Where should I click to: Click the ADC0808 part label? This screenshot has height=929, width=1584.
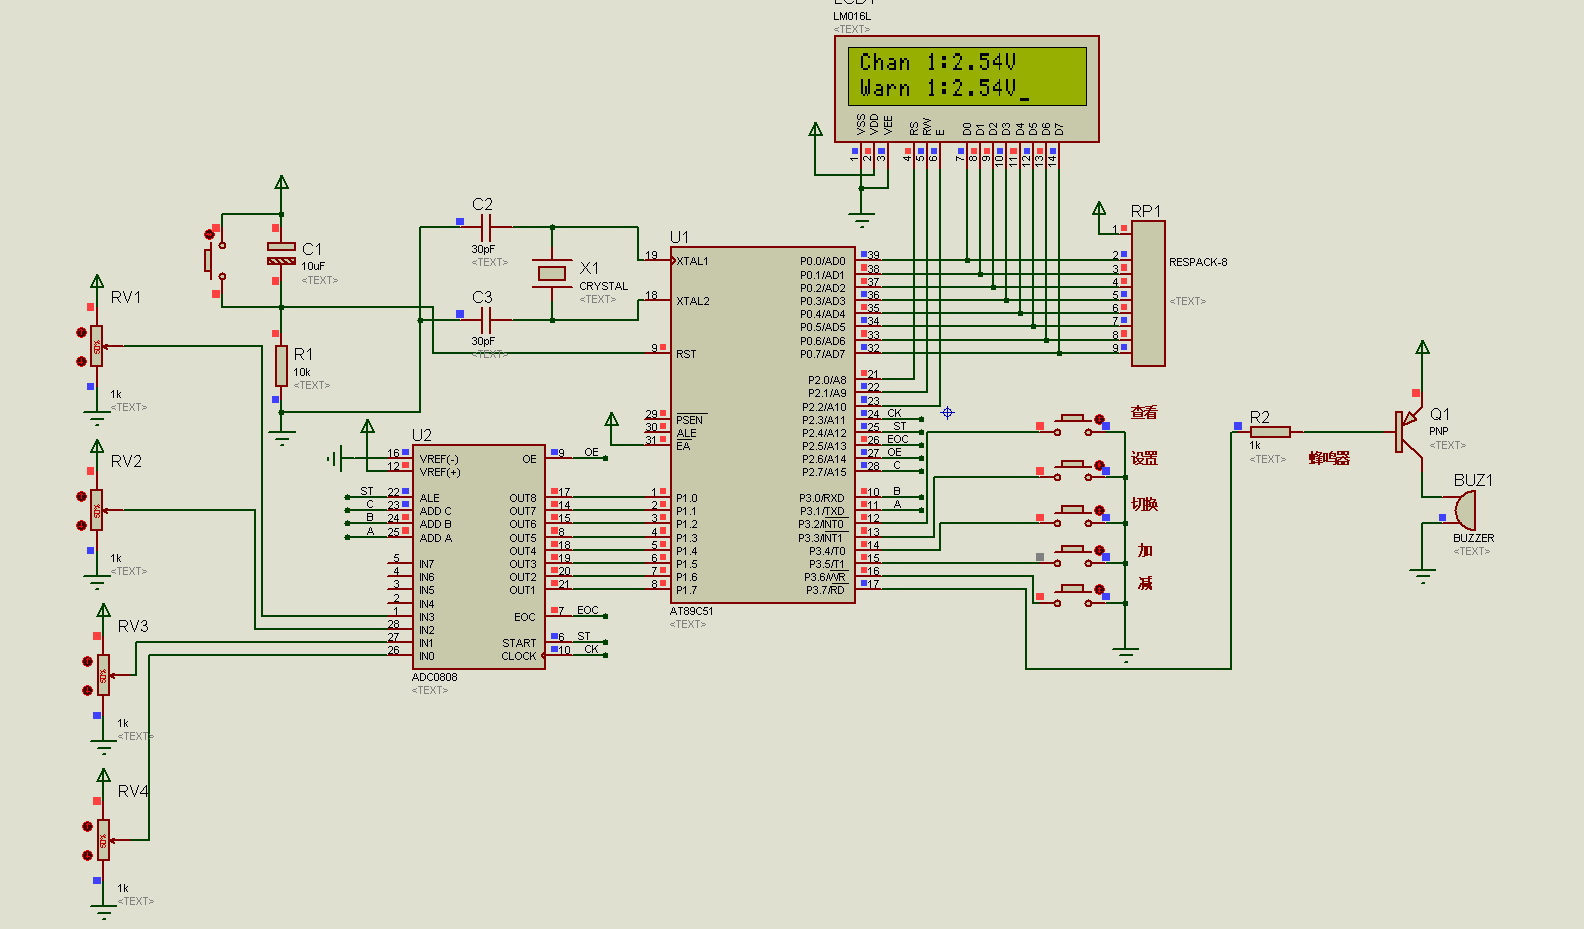434,677
